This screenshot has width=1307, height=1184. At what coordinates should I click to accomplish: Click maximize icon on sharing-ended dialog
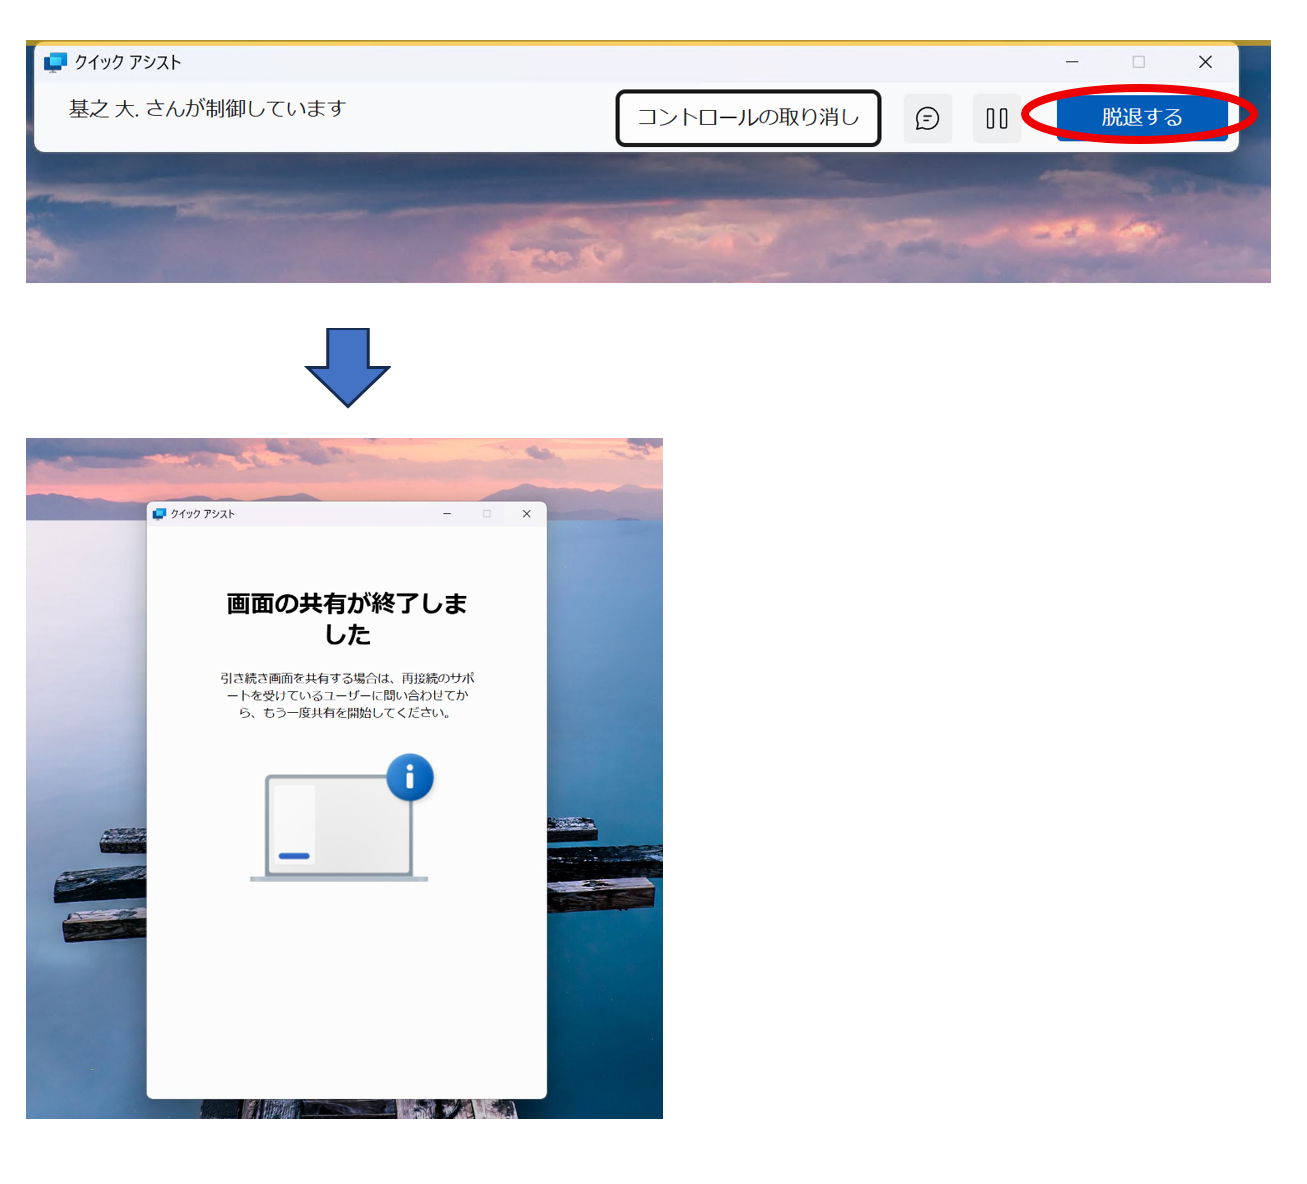[487, 514]
